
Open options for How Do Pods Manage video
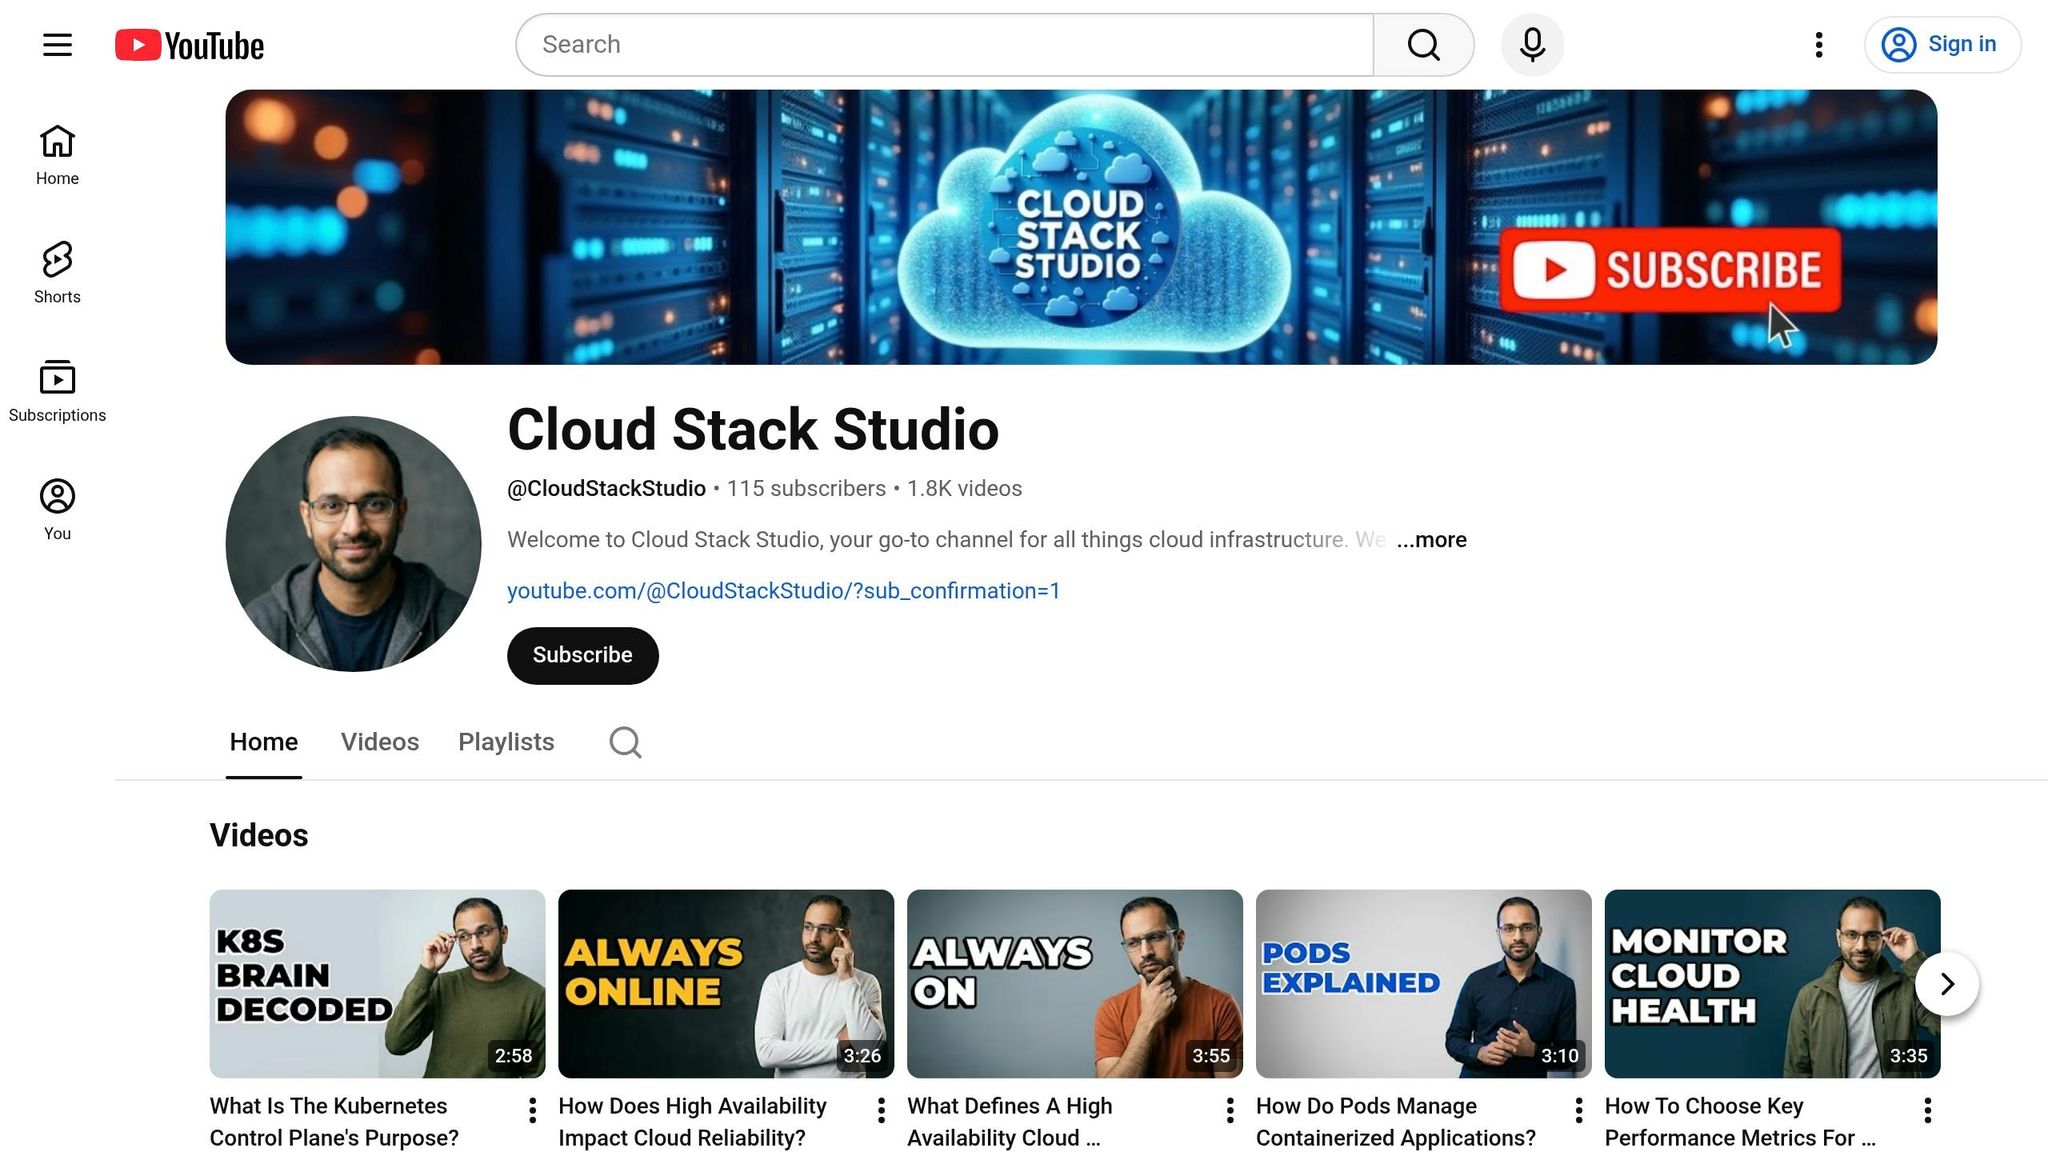point(1579,1110)
